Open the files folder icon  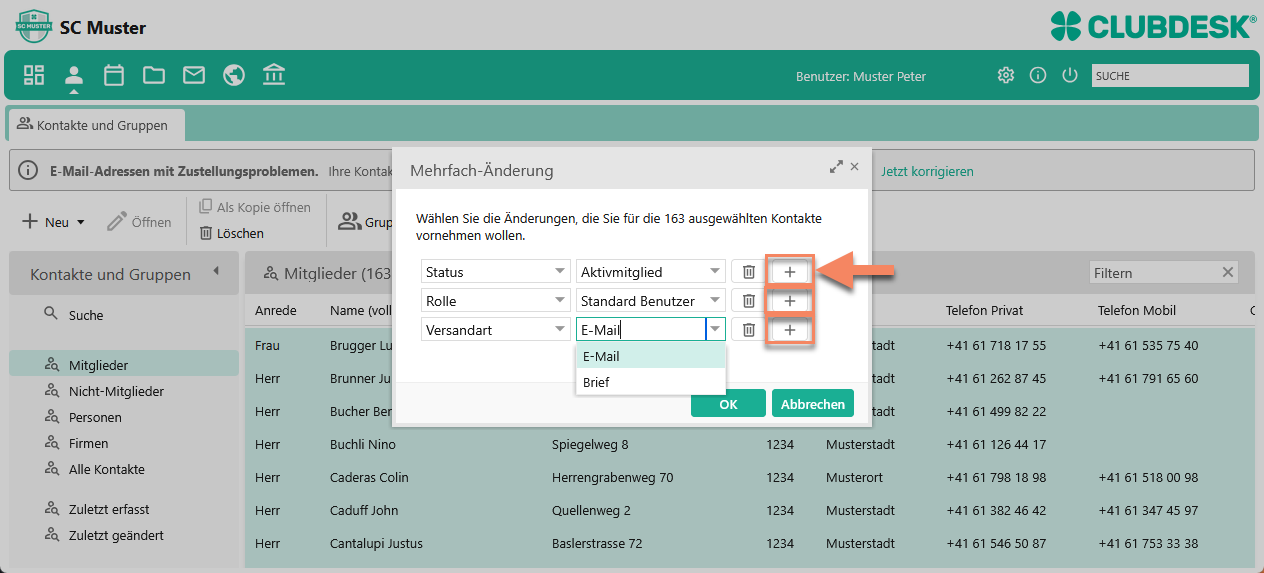tap(154, 75)
